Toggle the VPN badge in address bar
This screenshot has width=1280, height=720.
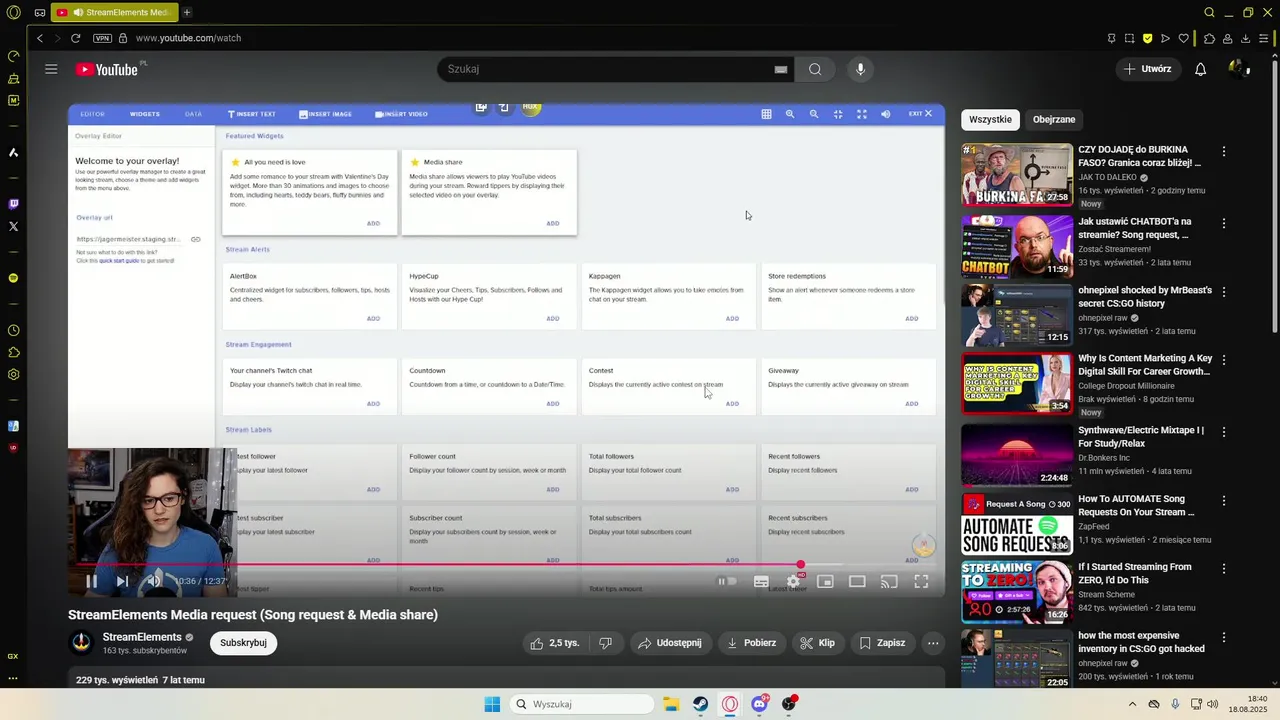tap(102, 38)
